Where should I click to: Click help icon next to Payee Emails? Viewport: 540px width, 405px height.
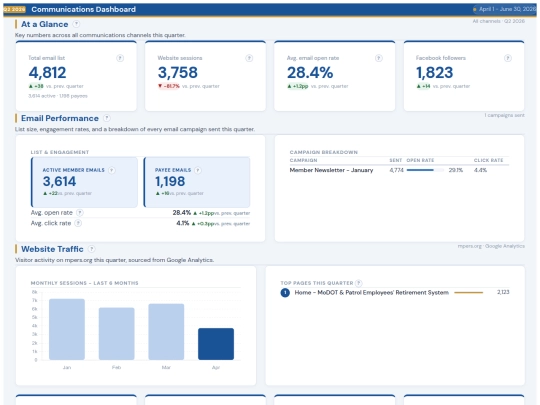coord(198,170)
